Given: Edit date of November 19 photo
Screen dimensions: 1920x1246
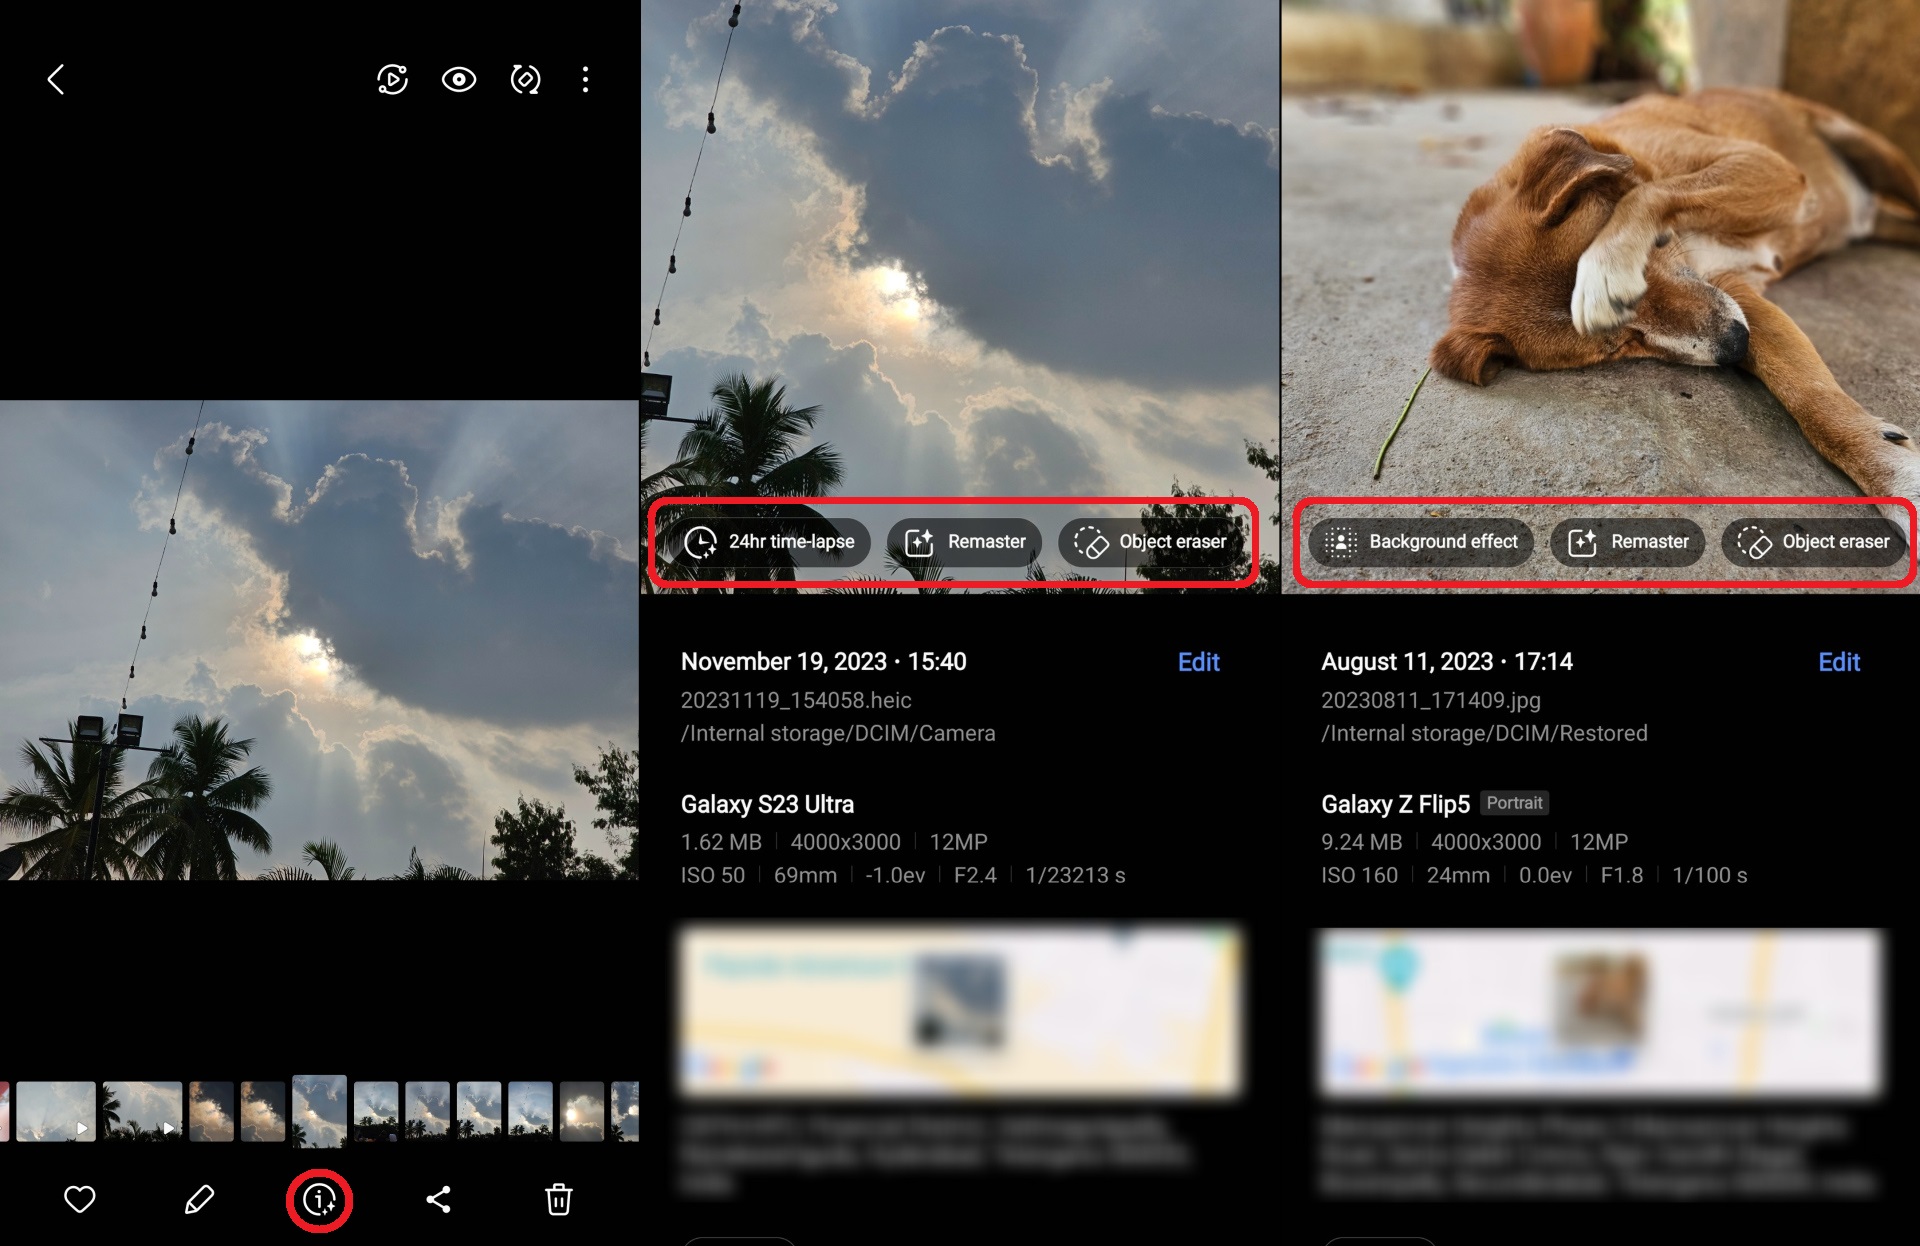Looking at the screenshot, I should pos(1198,662).
